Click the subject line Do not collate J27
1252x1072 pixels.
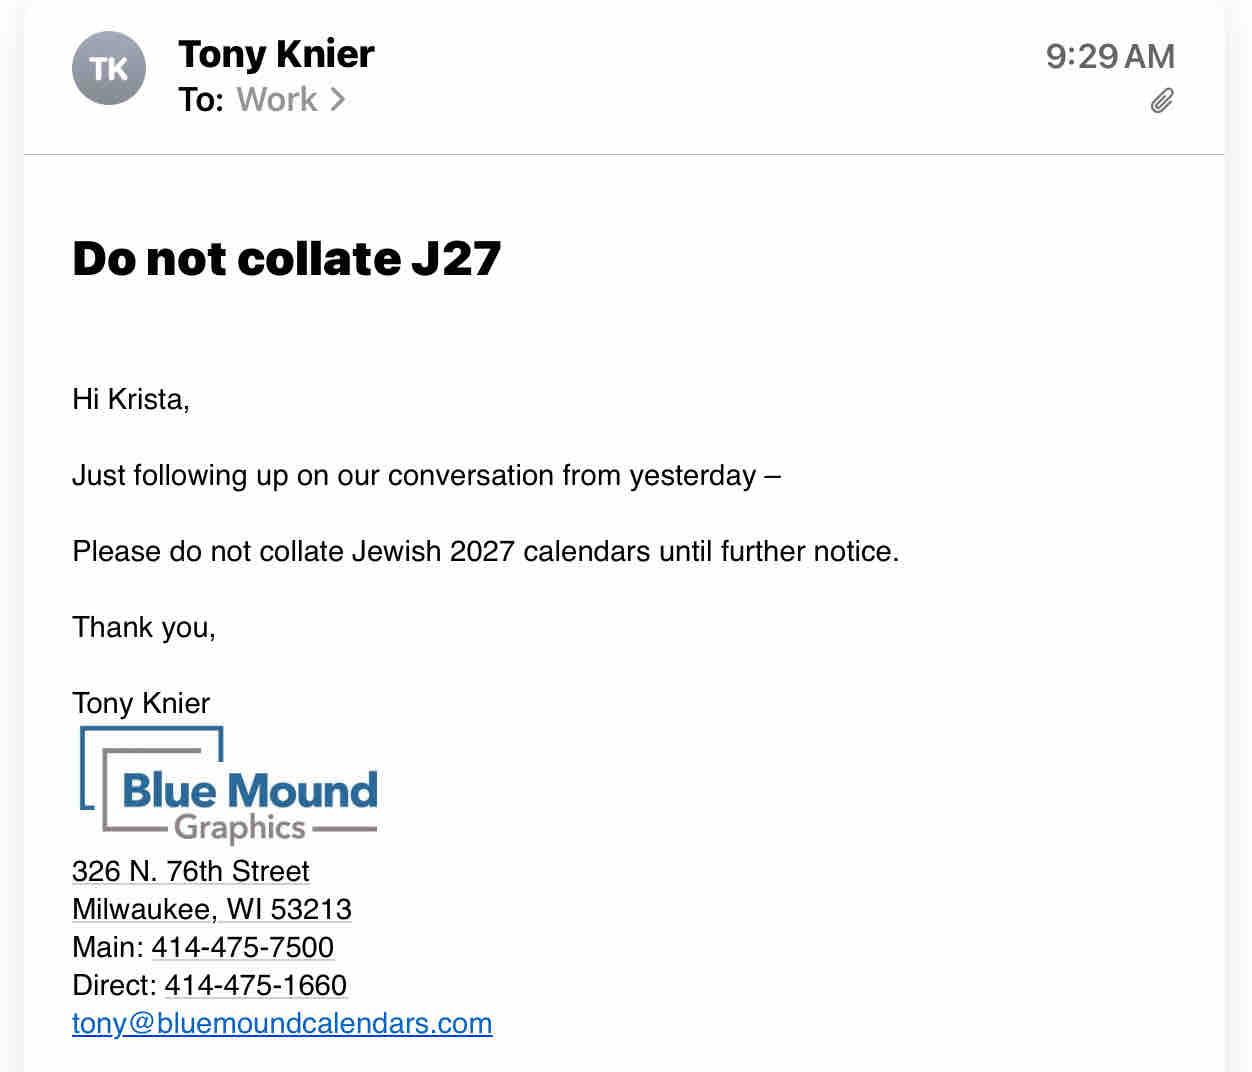[x=286, y=258]
